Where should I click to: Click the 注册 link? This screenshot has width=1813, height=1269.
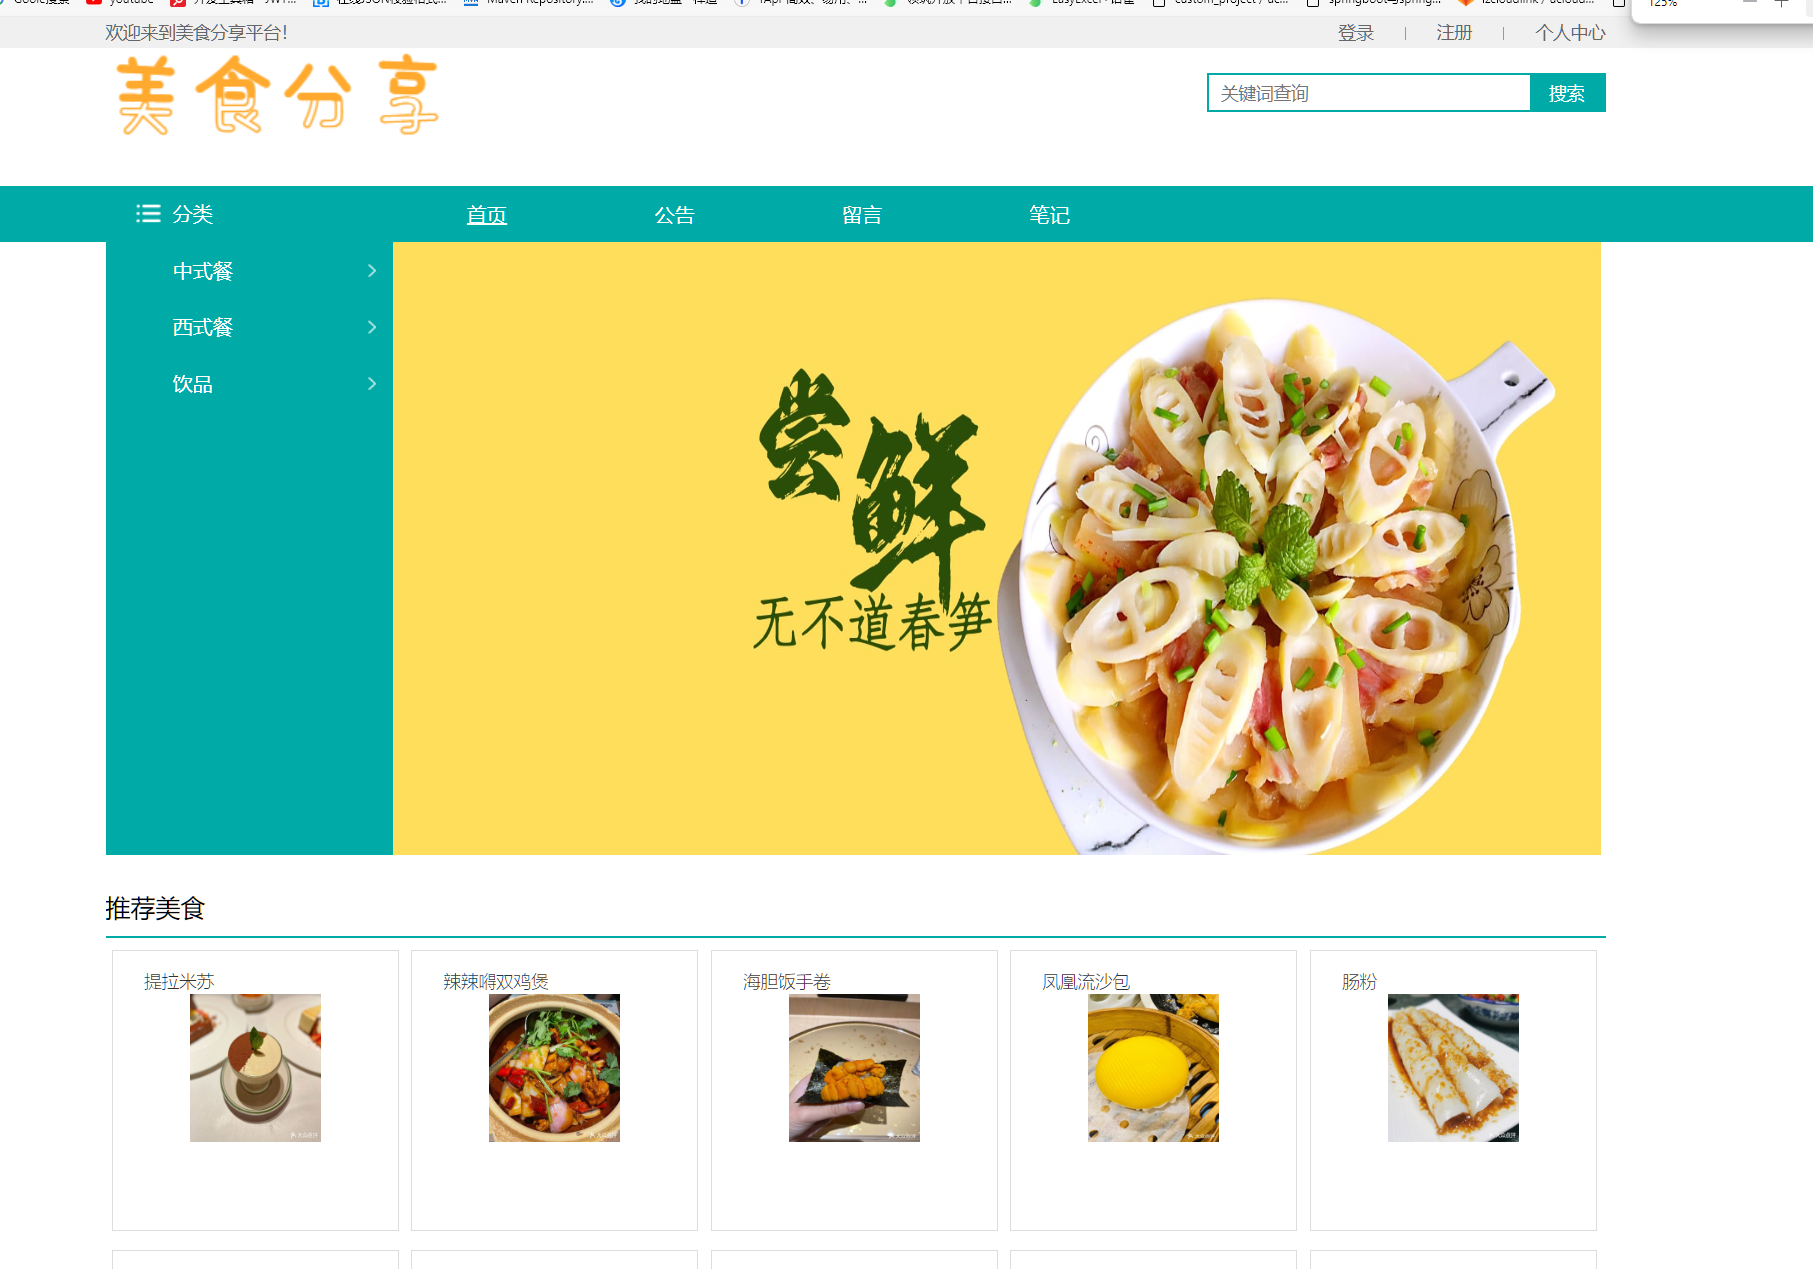click(x=1454, y=33)
